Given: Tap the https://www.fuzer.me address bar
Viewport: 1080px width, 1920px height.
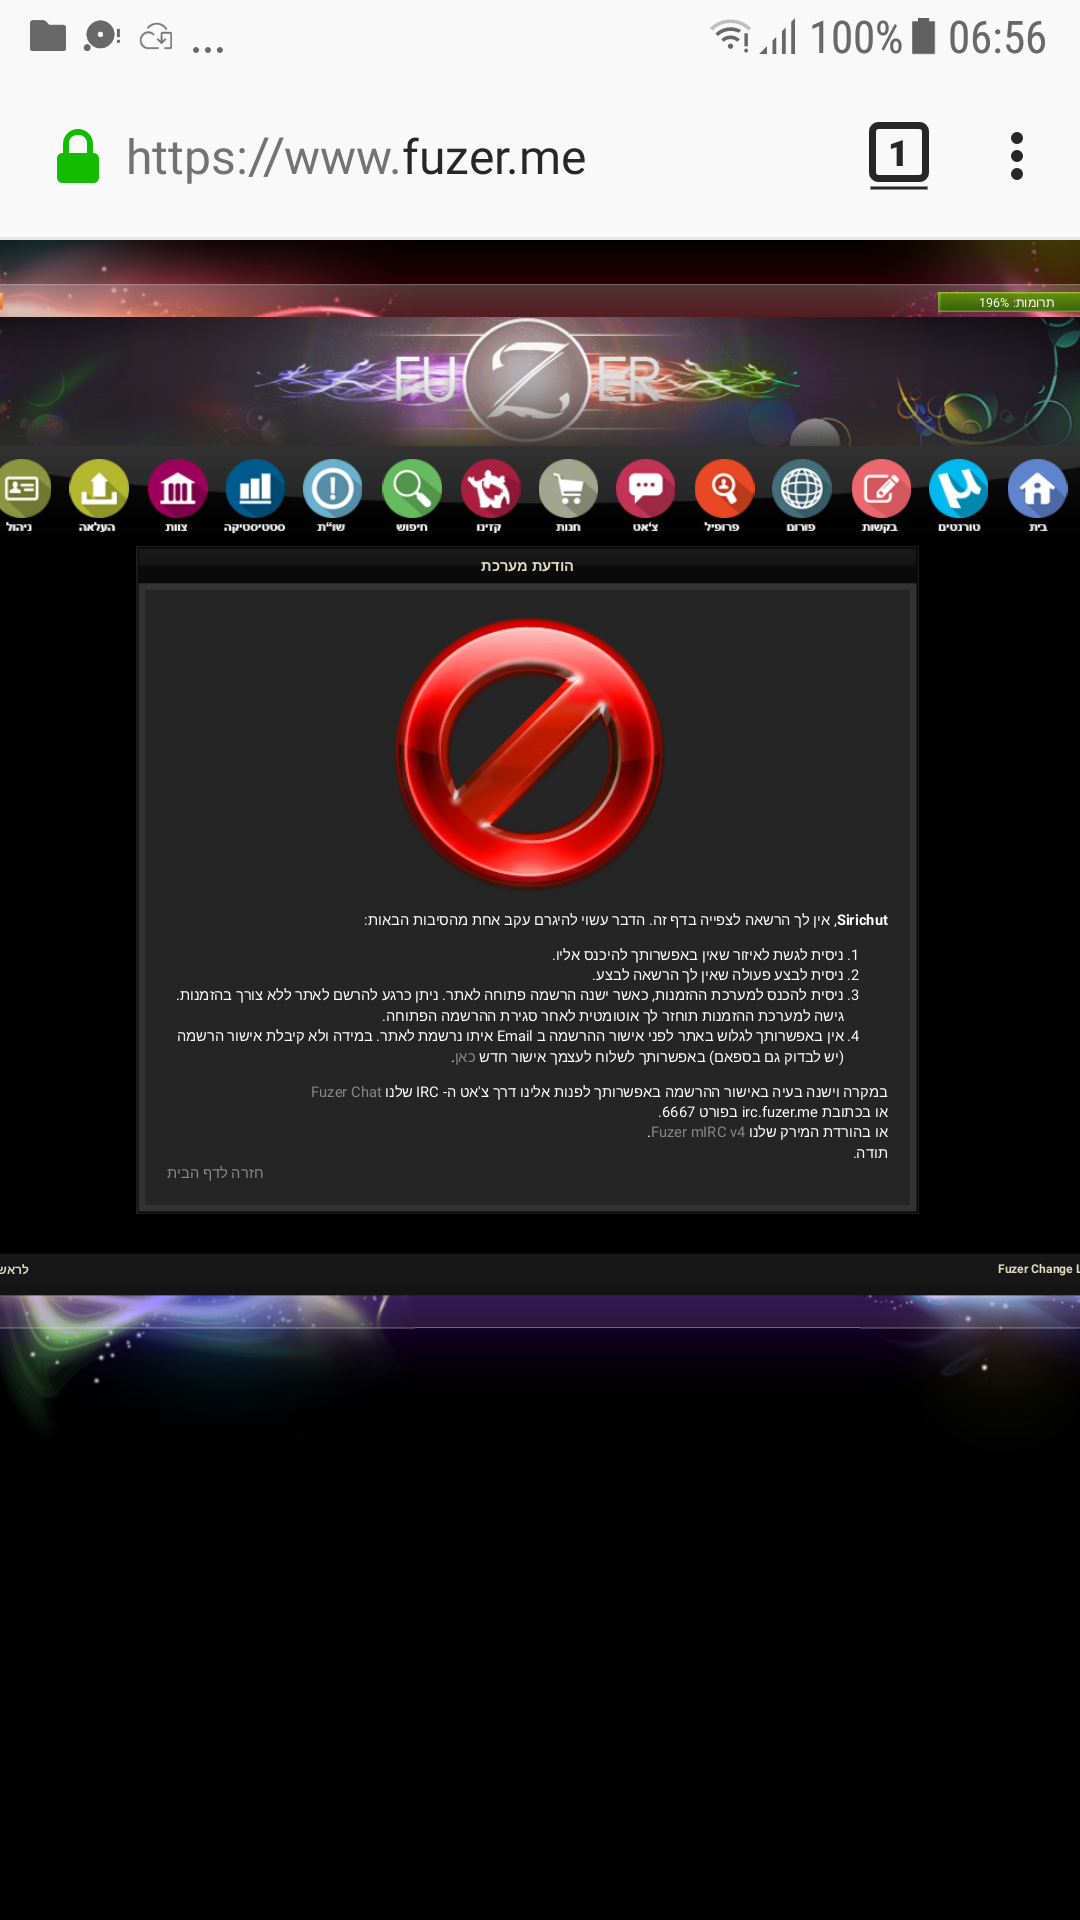Looking at the screenshot, I should click(356, 158).
